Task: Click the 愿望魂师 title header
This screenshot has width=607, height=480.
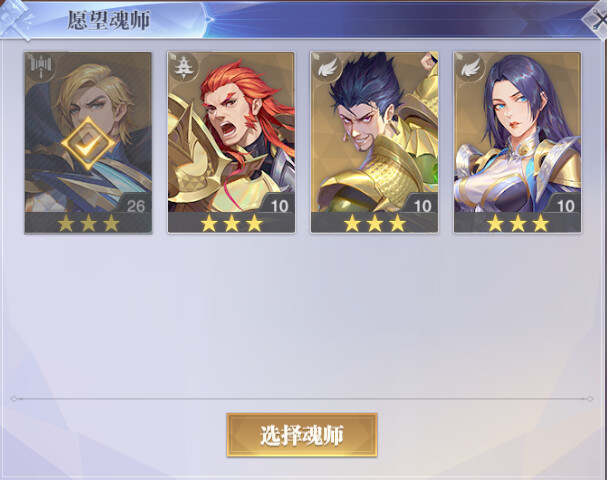Action: click(109, 20)
